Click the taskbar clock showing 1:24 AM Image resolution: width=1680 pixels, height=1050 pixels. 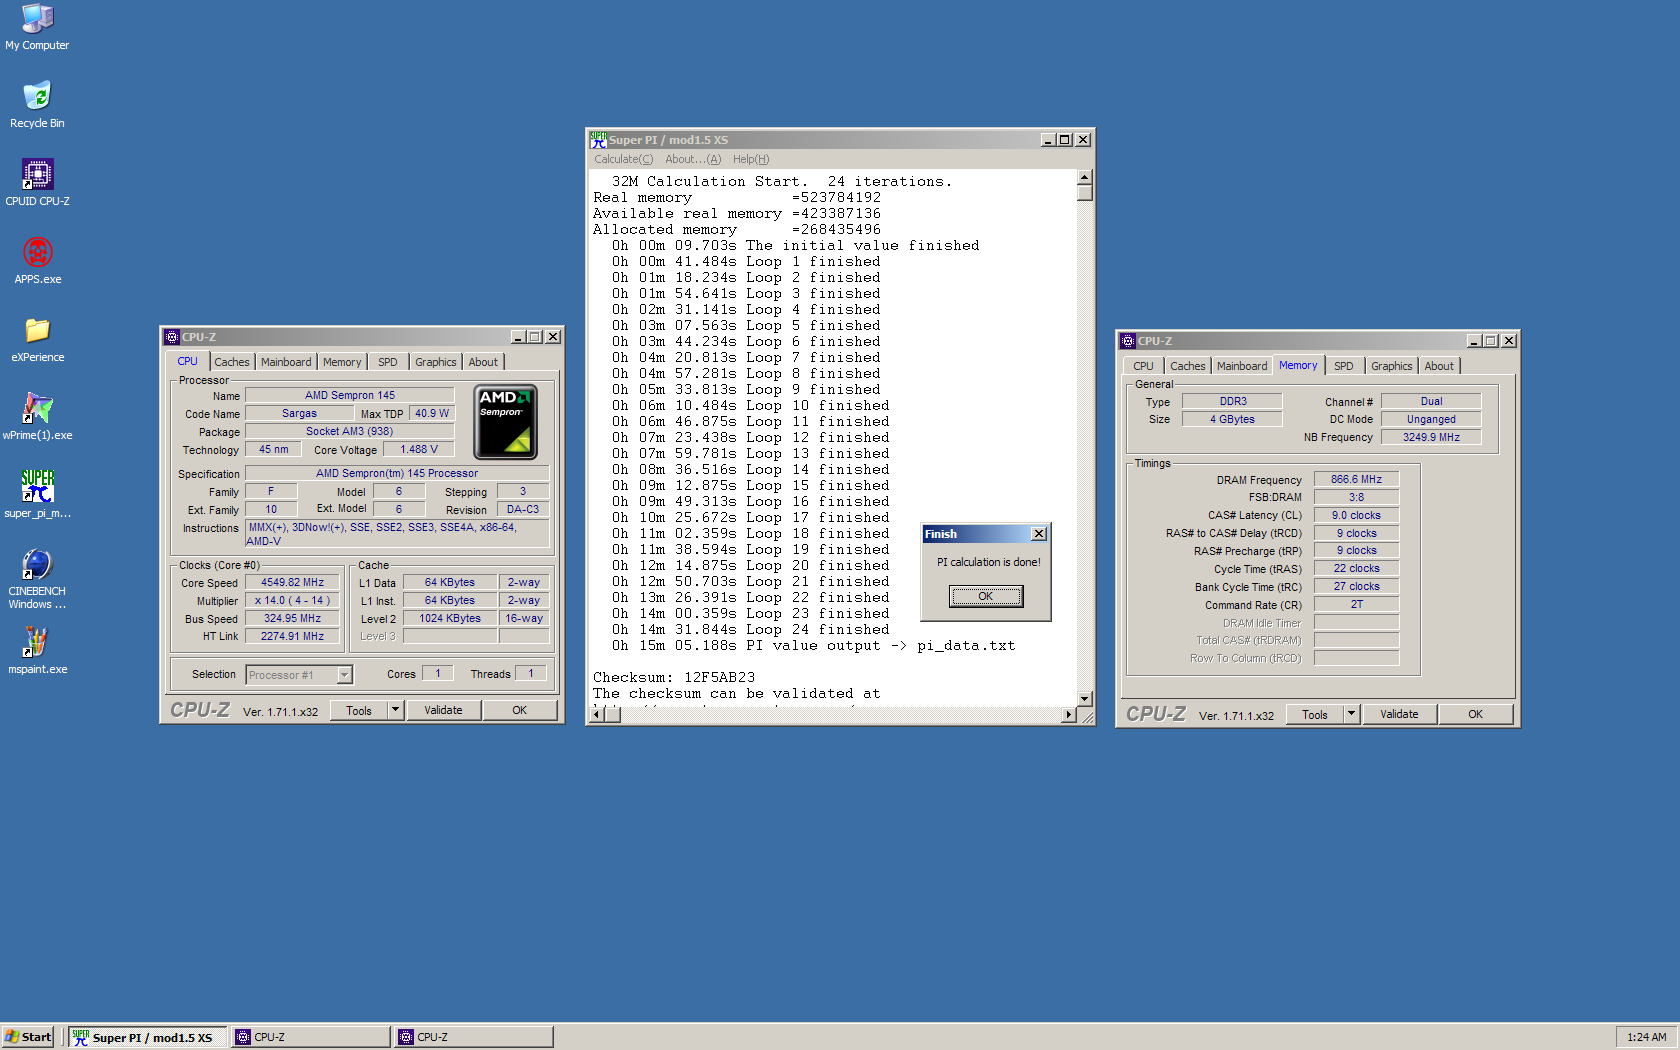click(1646, 1037)
